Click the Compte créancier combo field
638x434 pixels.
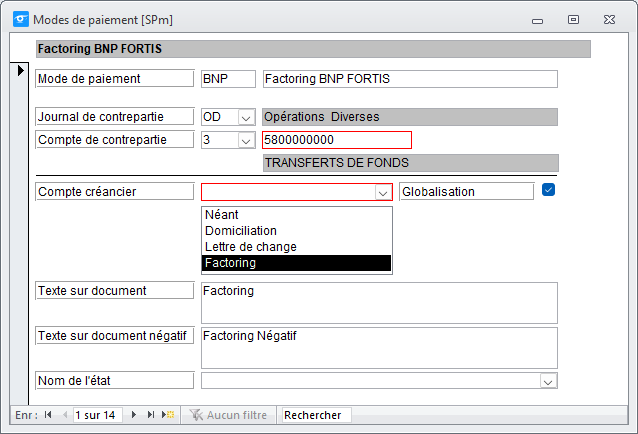(x=297, y=192)
